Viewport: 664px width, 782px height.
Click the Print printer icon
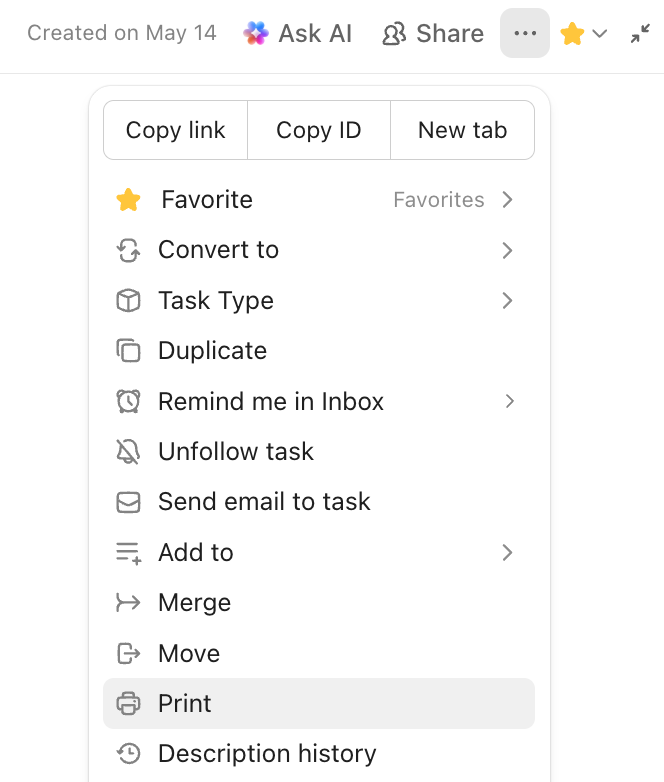point(128,704)
